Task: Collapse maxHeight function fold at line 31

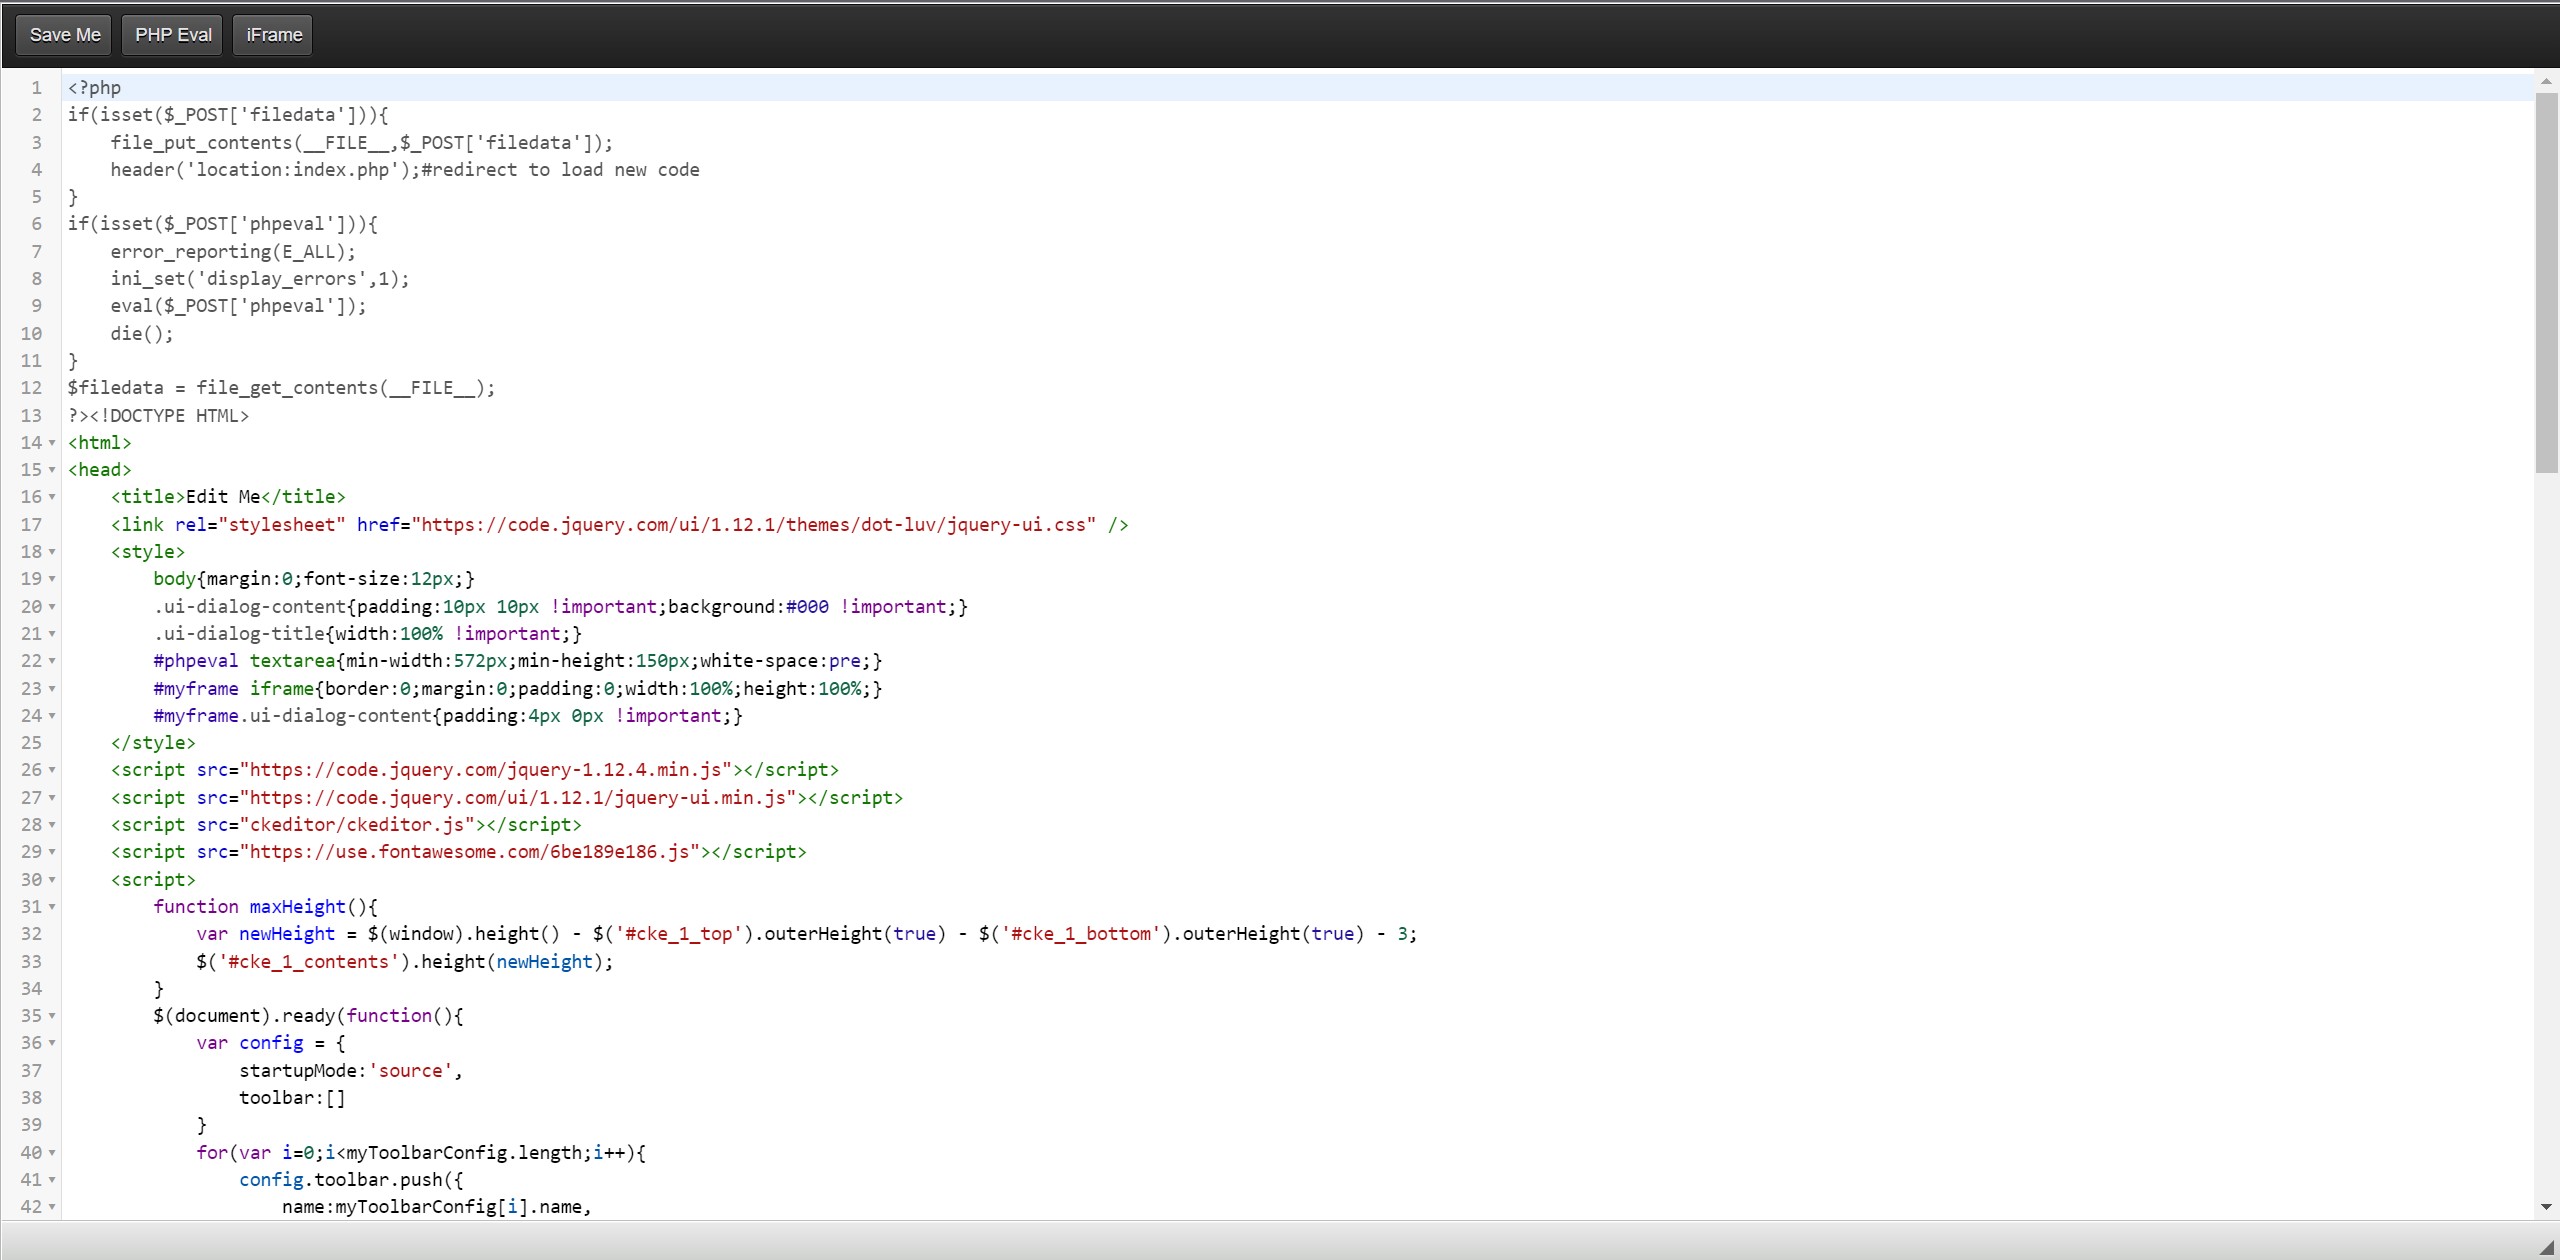Action: 52,907
